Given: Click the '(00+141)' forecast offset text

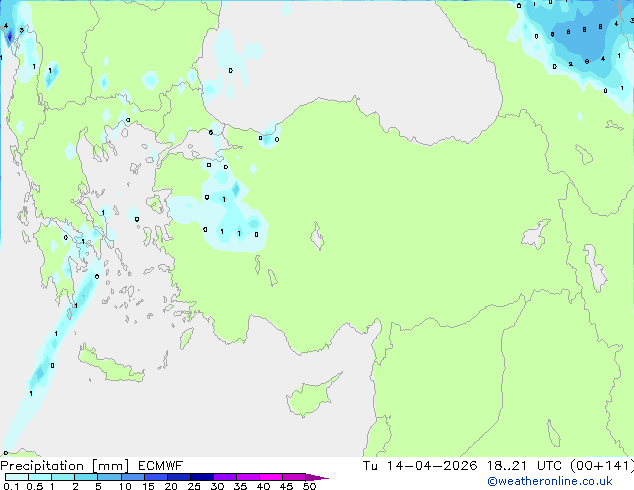Looking at the screenshot, I should pyautogui.click(x=602, y=466).
